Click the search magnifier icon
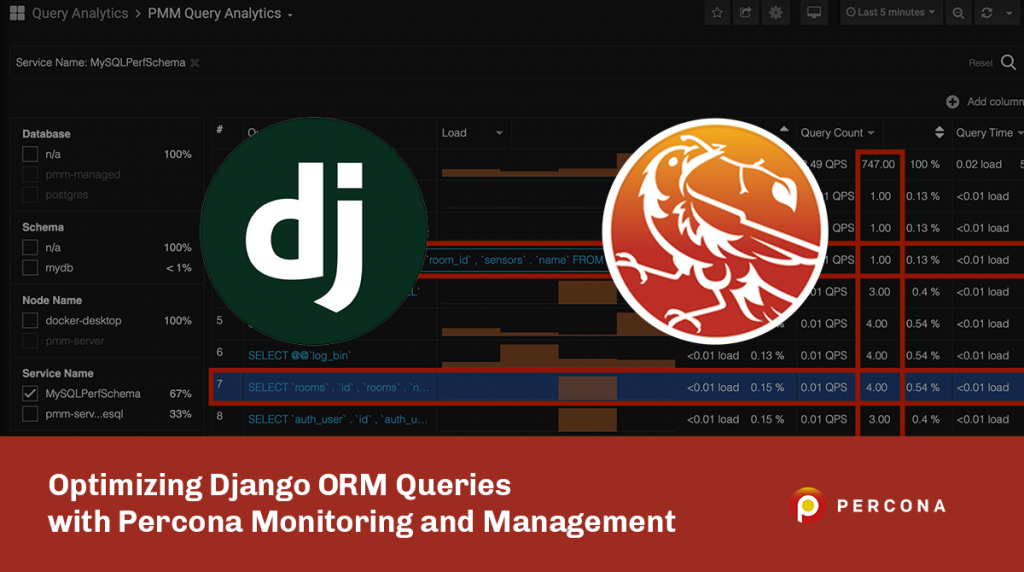This screenshot has height=572, width=1024. [x=1008, y=62]
